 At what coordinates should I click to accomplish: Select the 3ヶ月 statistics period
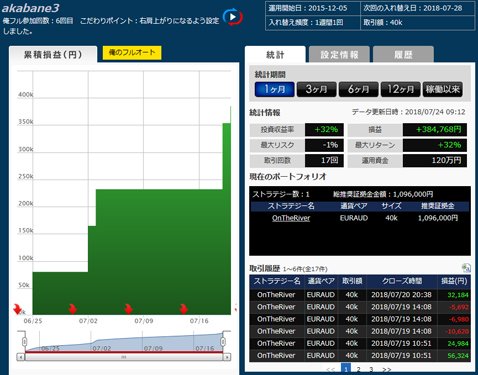316,89
